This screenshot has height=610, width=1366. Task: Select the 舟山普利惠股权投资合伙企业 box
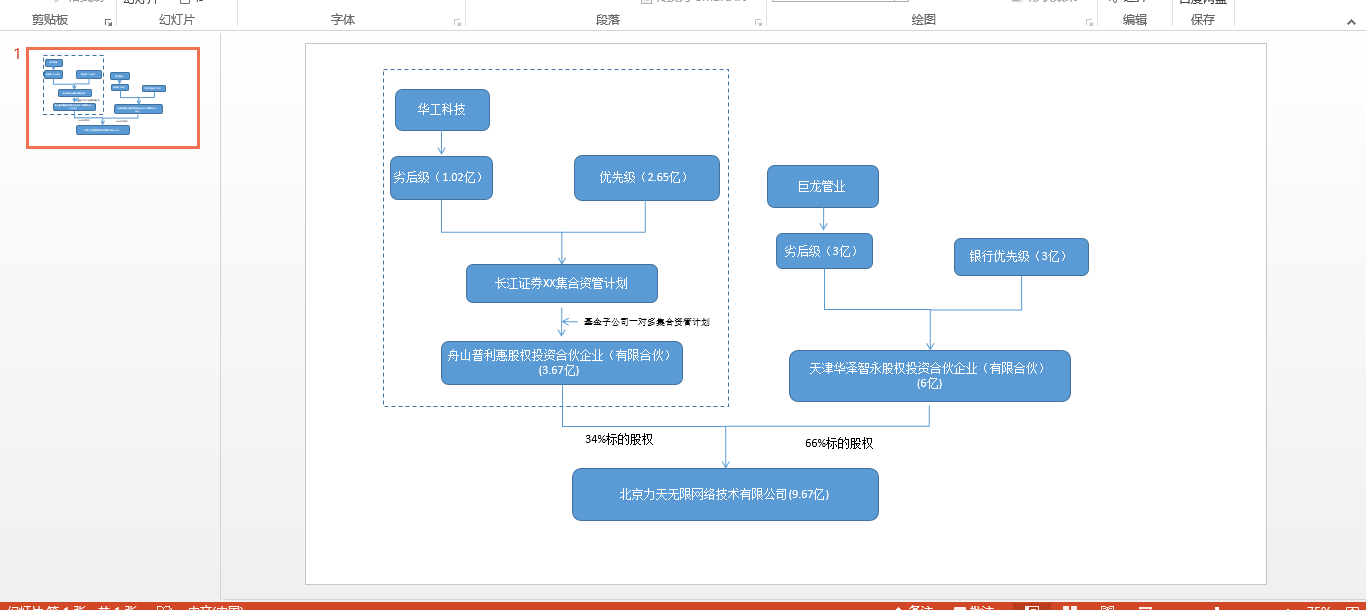click(x=562, y=363)
